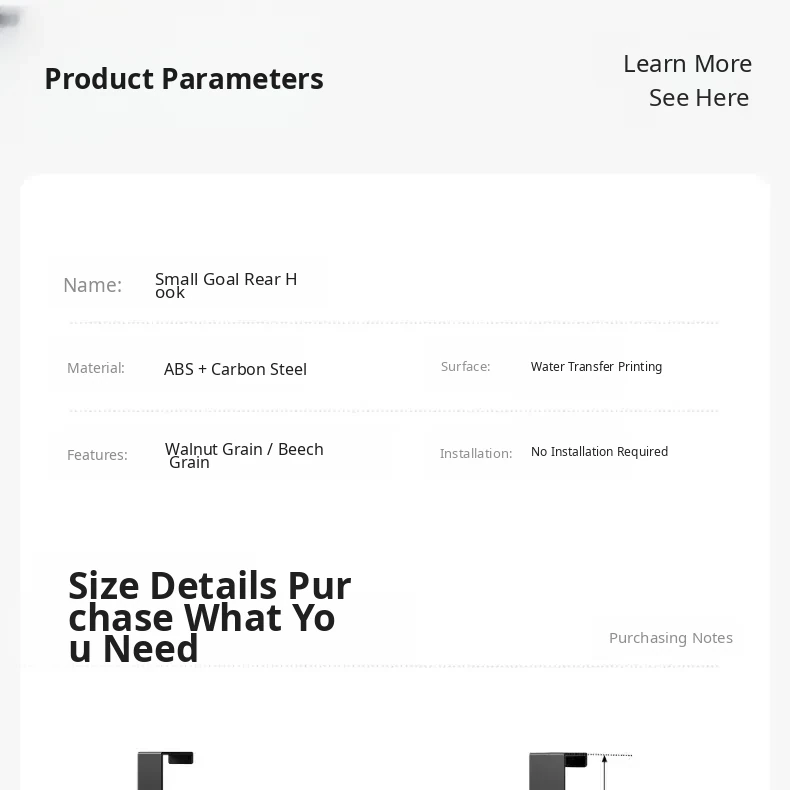
Task: Click the dotted divider below the Name row
Action: 394,323
